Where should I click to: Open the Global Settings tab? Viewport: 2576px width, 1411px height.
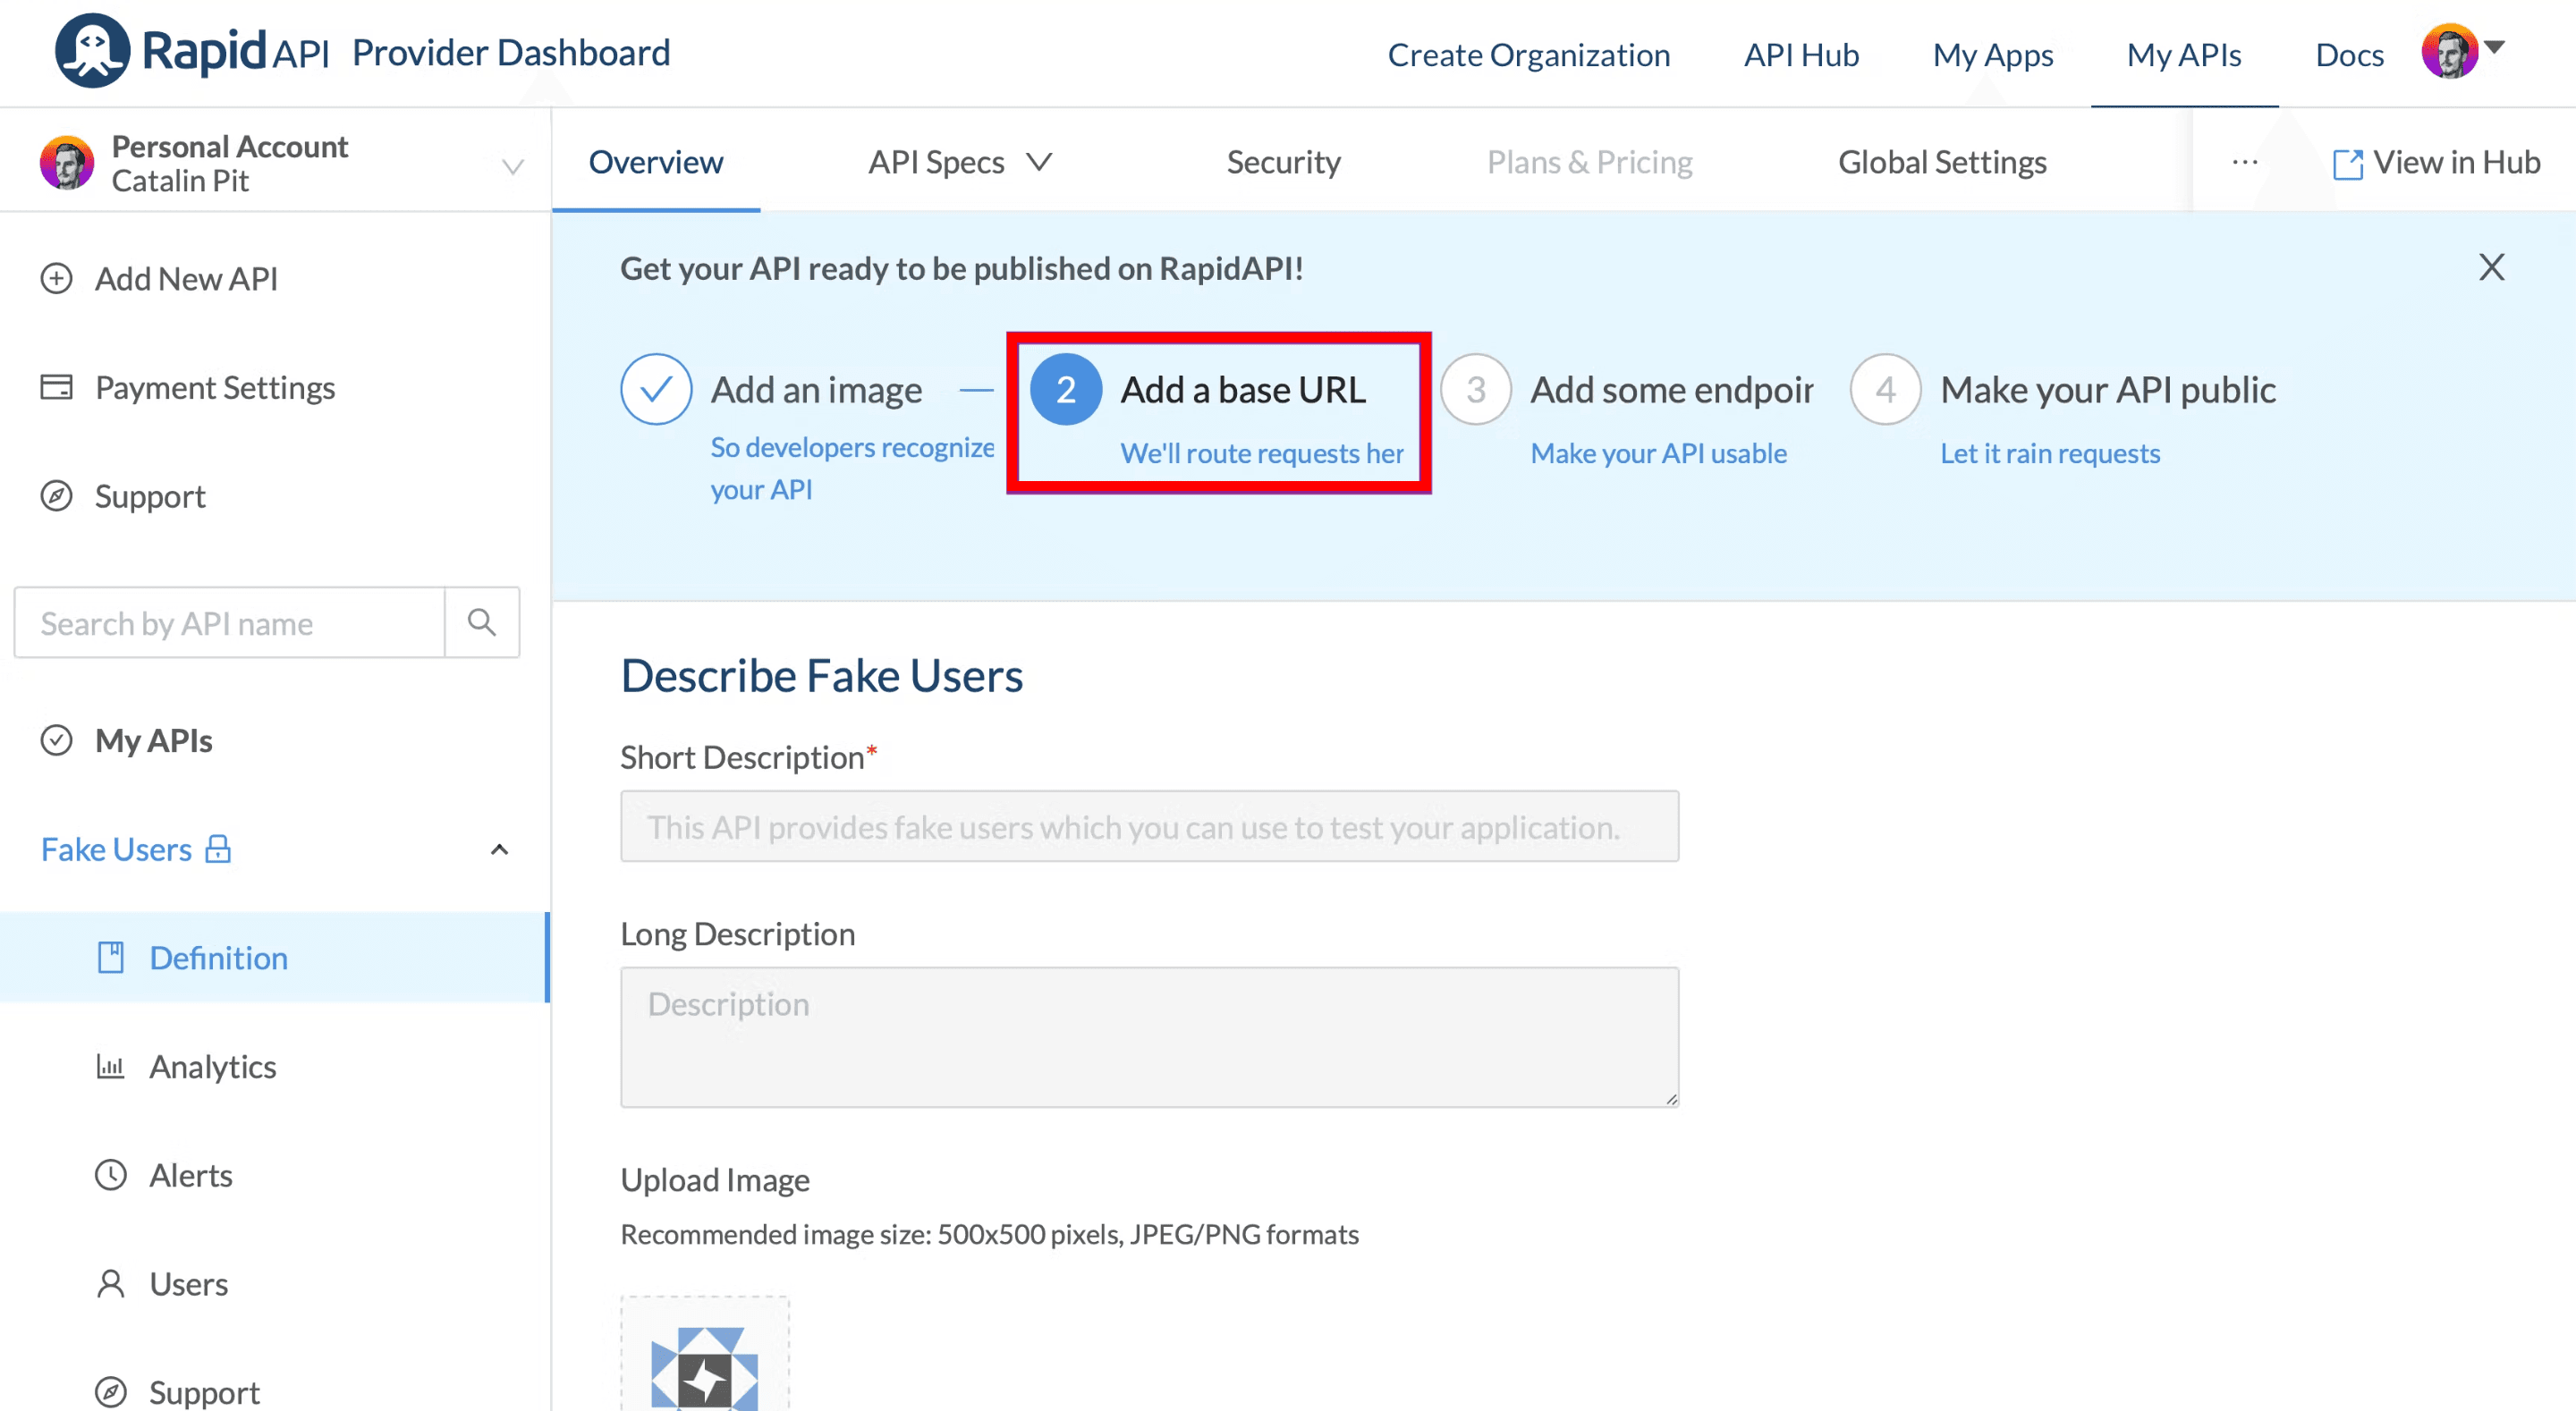coord(1942,162)
